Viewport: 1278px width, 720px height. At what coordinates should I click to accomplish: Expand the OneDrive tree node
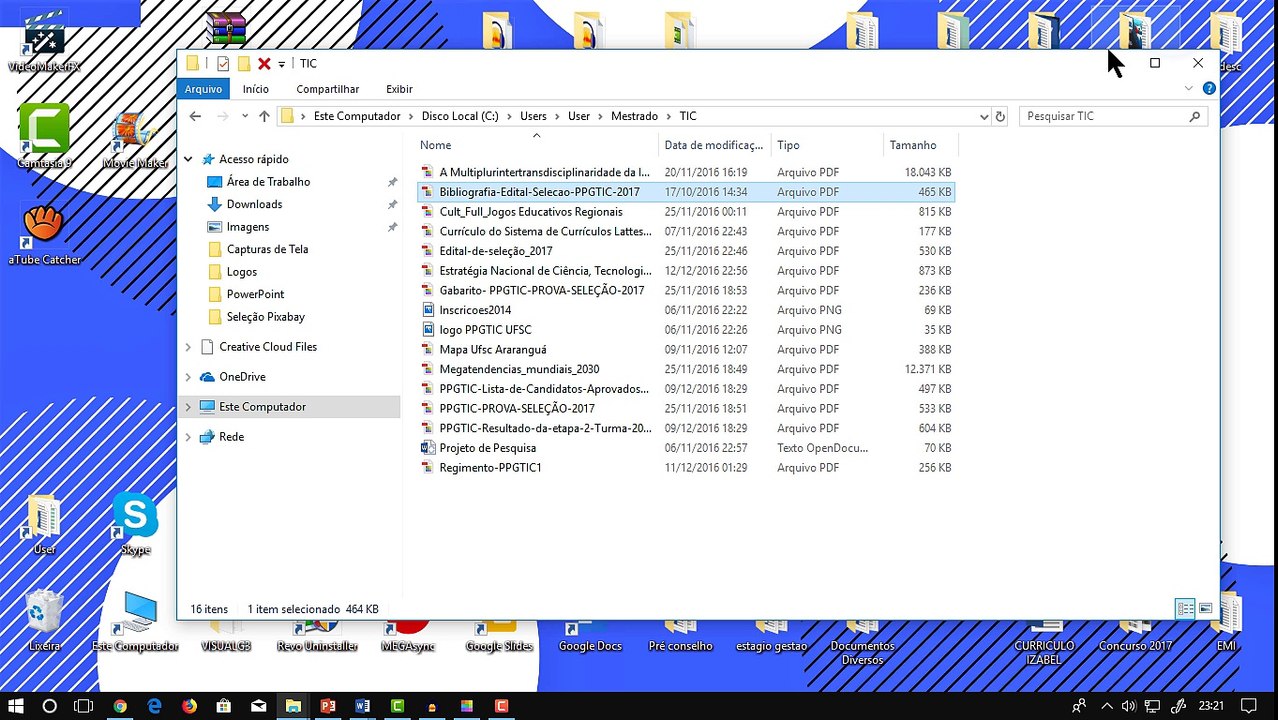point(188,377)
